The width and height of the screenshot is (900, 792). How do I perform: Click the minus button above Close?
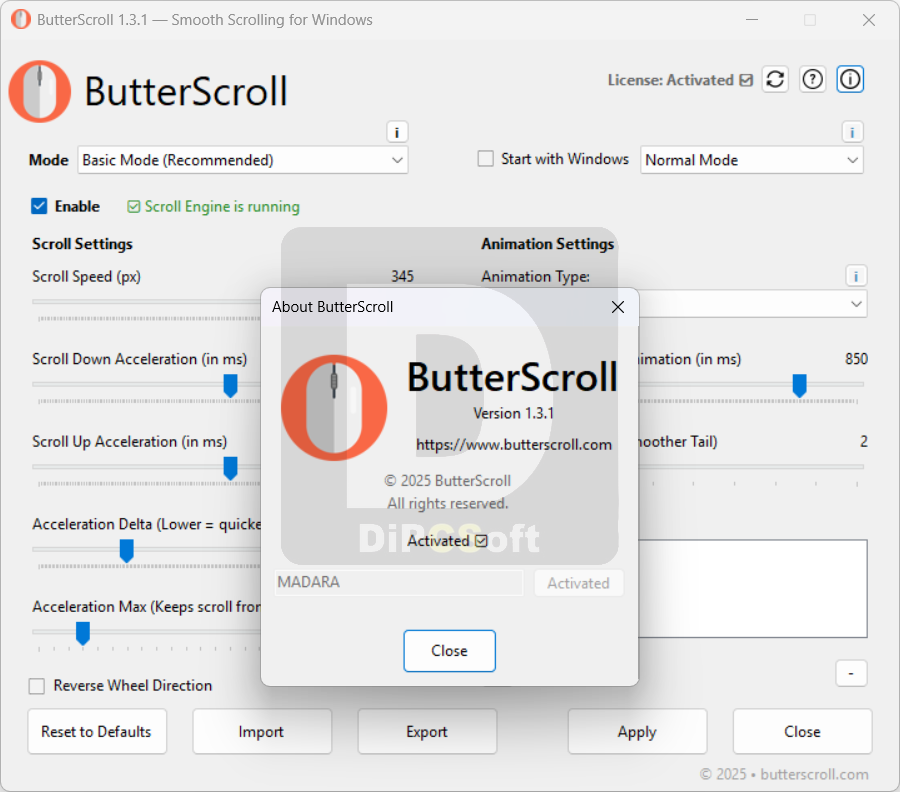[851, 673]
